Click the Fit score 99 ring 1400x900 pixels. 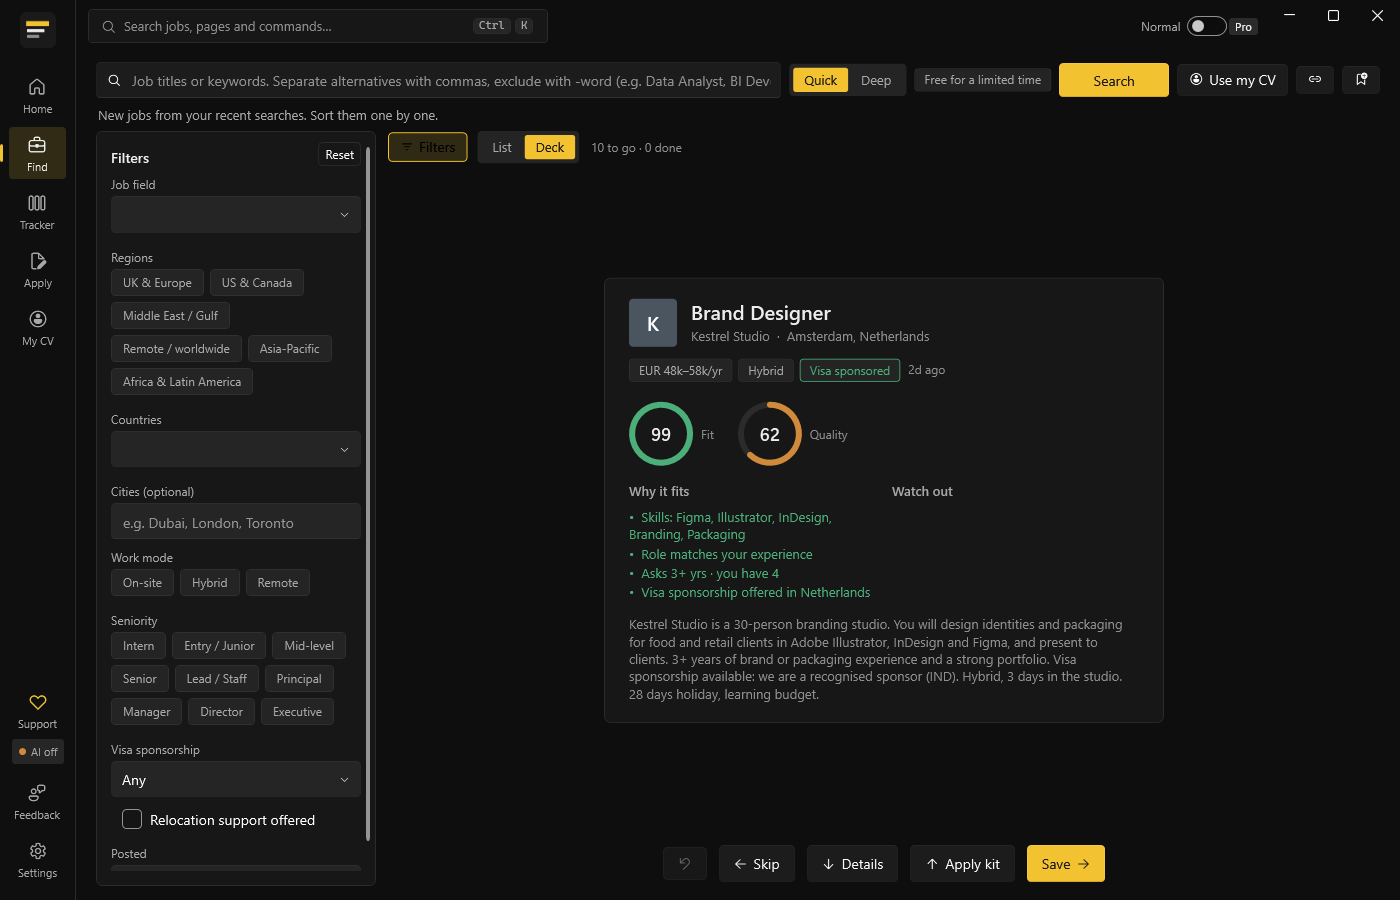click(661, 434)
